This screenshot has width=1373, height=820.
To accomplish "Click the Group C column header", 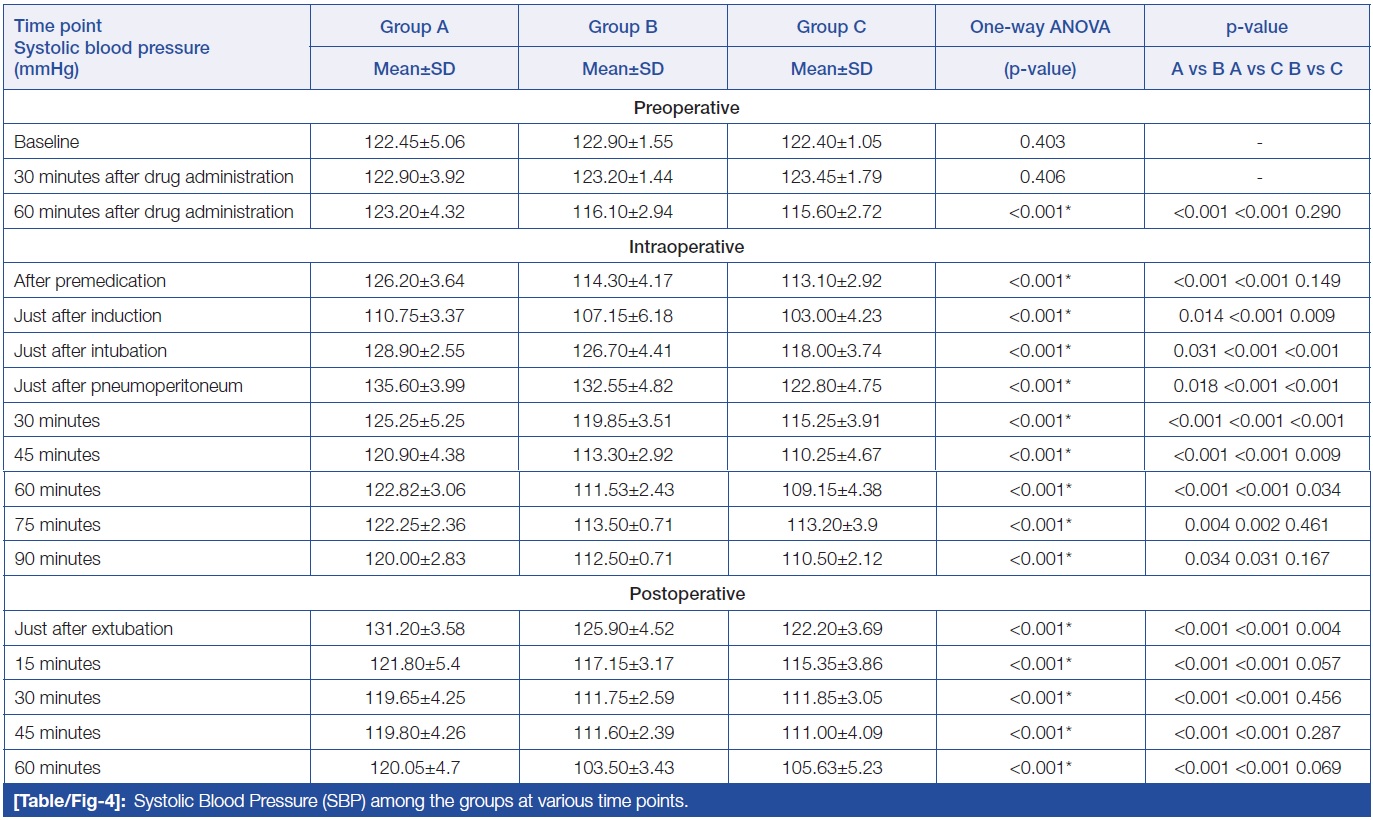I will pyautogui.click(x=831, y=28).
